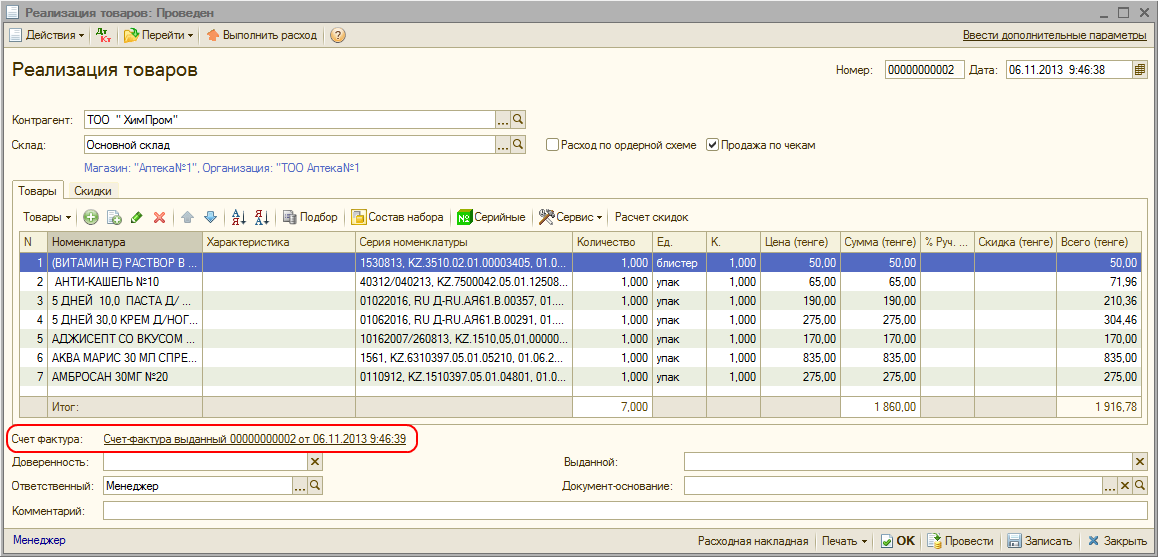Delete row with red X icon
The height and width of the screenshot is (557, 1158).
coord(158,217)
